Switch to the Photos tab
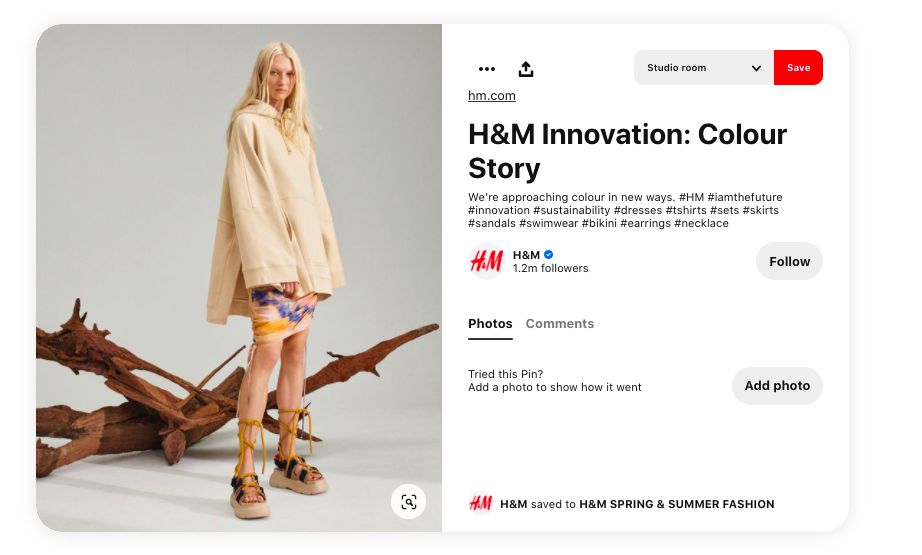Image resolution: width=922 pixels, height=555 pixels. [x=490, y=324]
